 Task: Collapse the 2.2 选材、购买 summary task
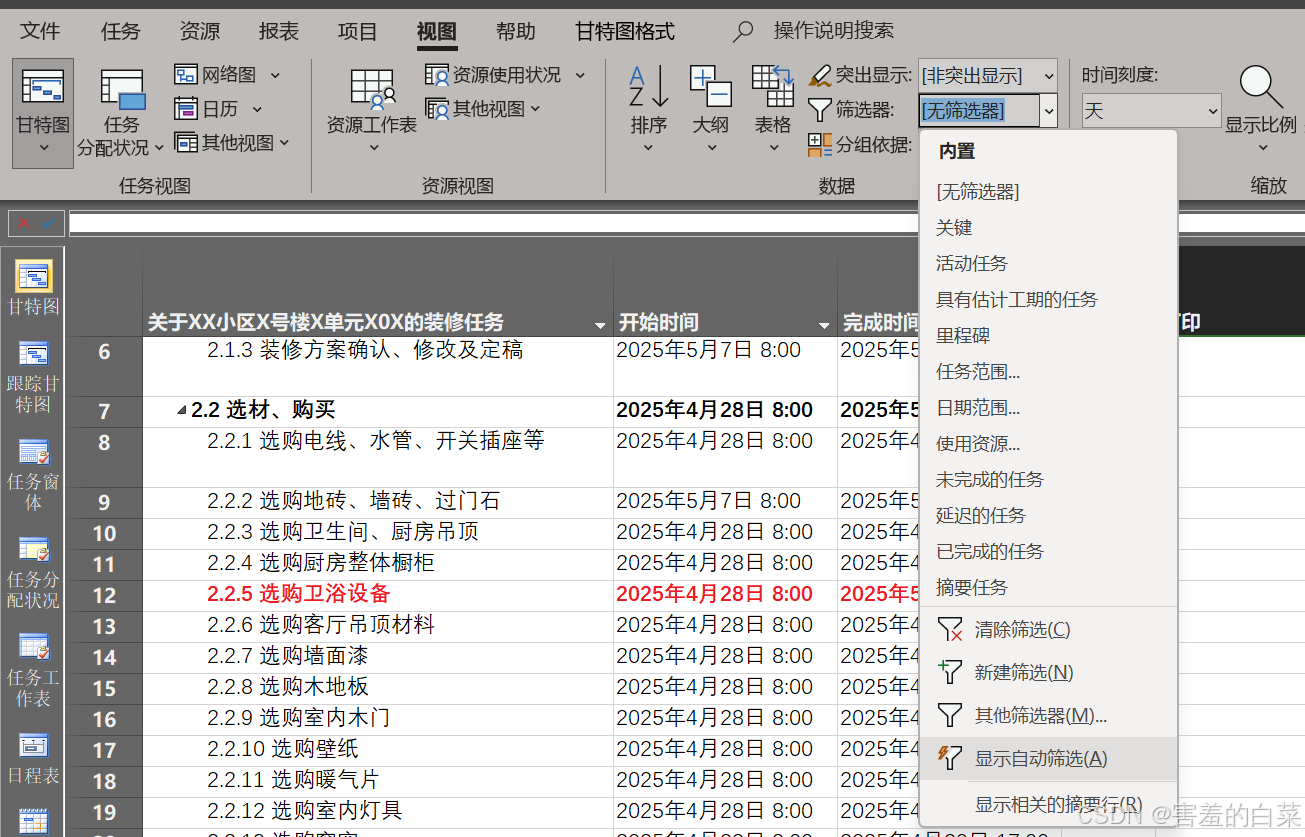pyautogui.click(x=182, y=411)
